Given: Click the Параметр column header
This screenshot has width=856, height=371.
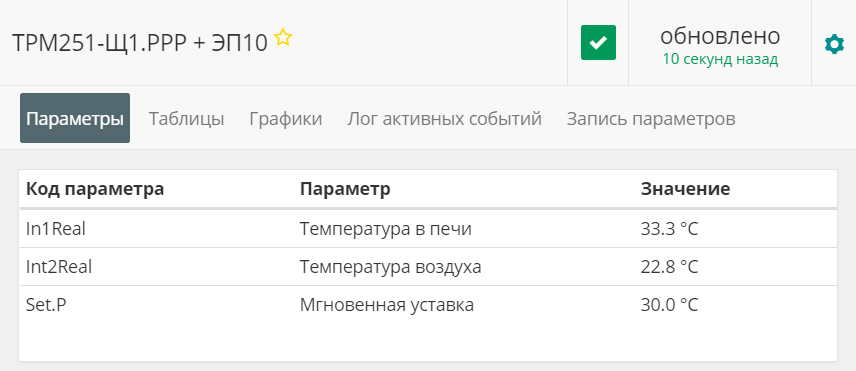Looking at the screenshot, I should point(345,189).
